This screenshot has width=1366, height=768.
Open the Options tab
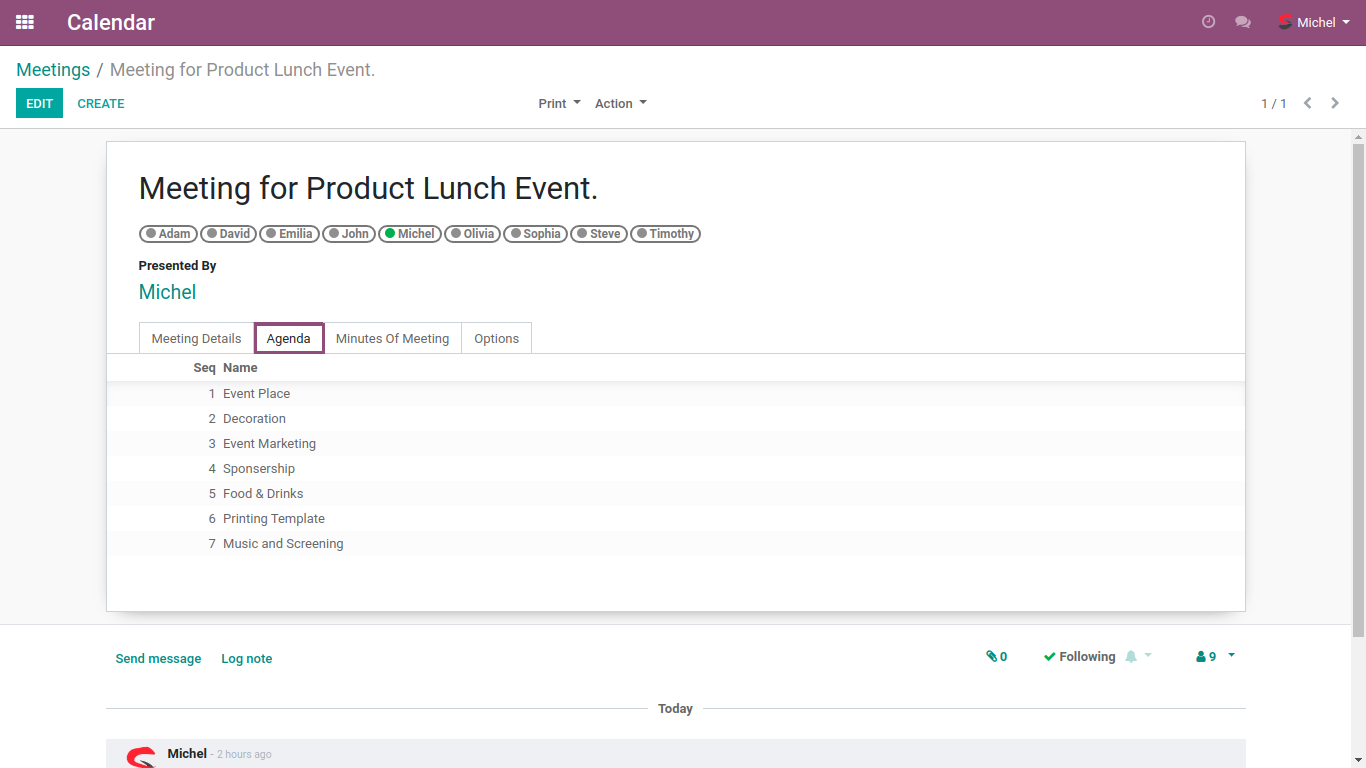pos(496,338)
